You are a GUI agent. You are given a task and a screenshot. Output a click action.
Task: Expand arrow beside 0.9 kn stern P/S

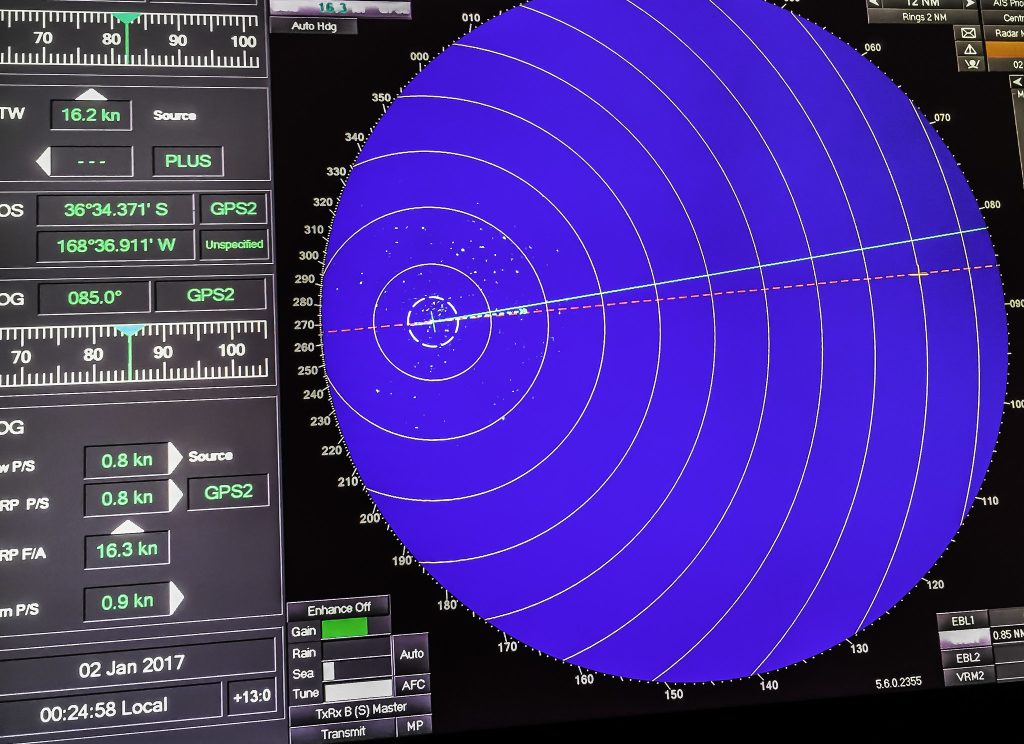coord(176,598)
